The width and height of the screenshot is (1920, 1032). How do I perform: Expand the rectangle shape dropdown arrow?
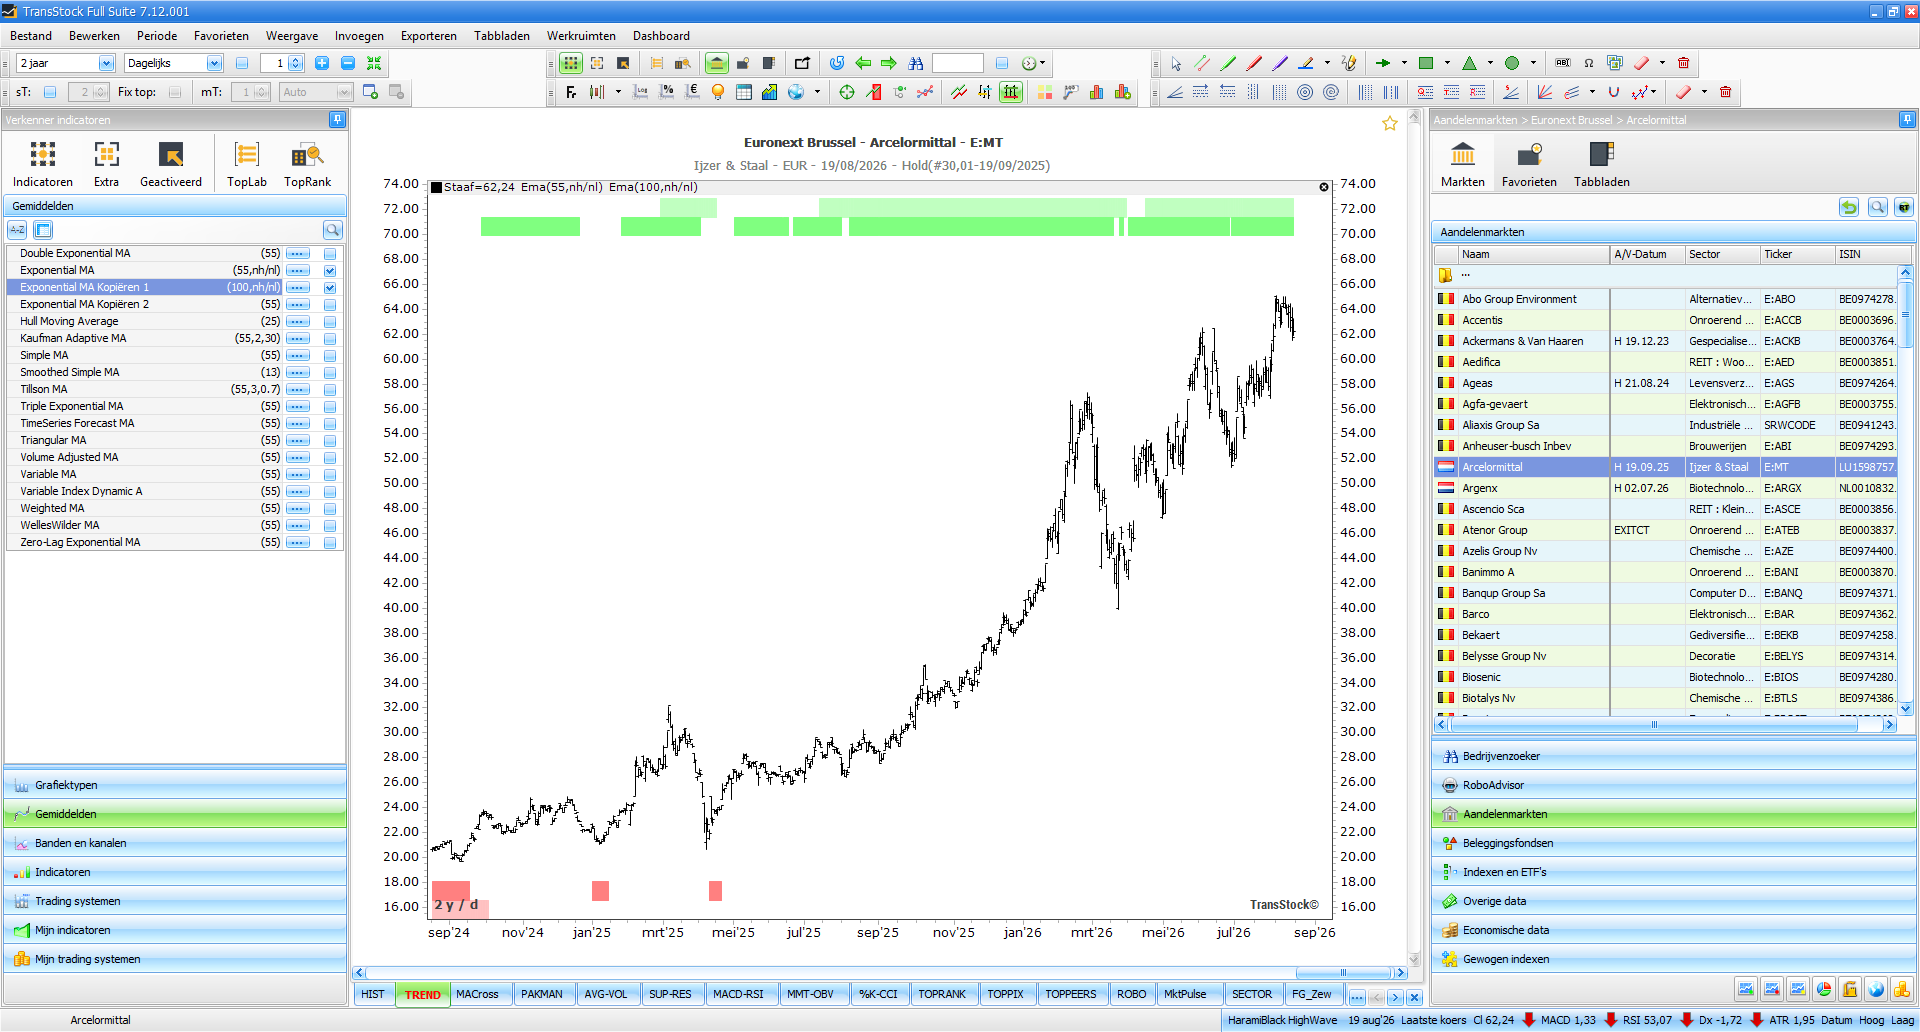coord(1447,63)
